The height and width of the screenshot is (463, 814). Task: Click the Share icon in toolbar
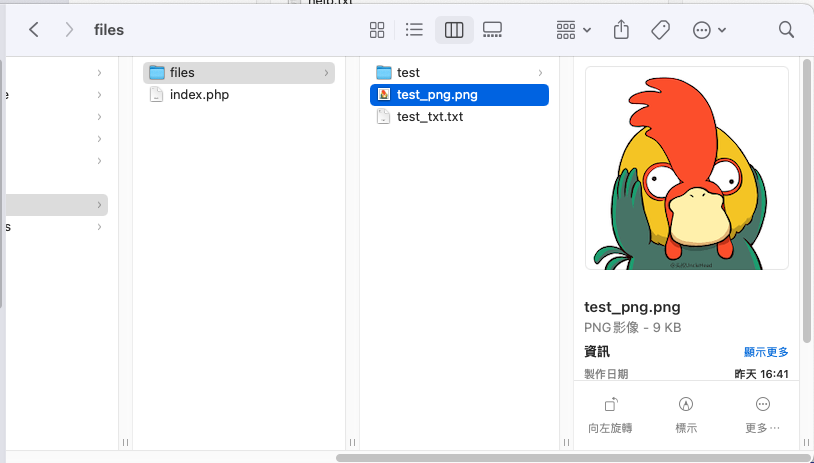tap(621, 30)
